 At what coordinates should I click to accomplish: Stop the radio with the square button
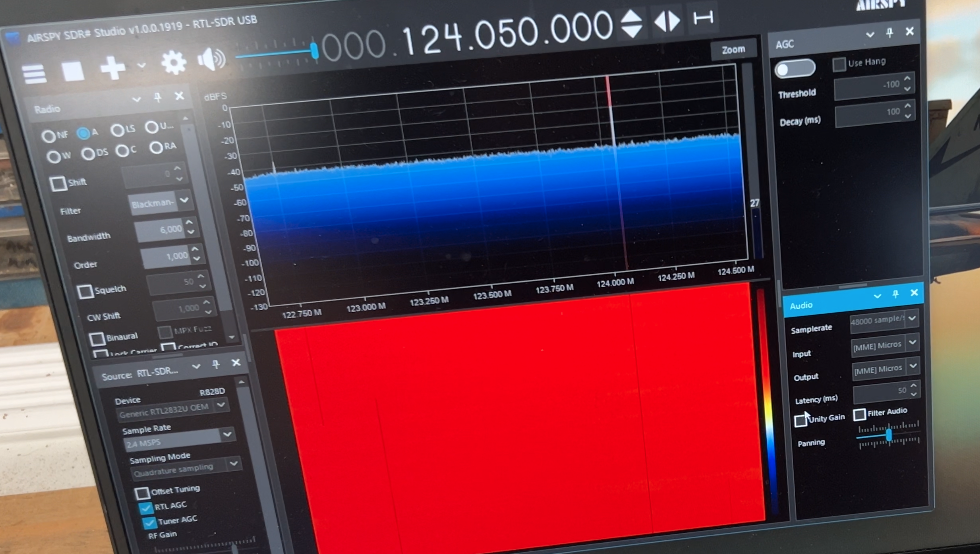click(73, 71)
